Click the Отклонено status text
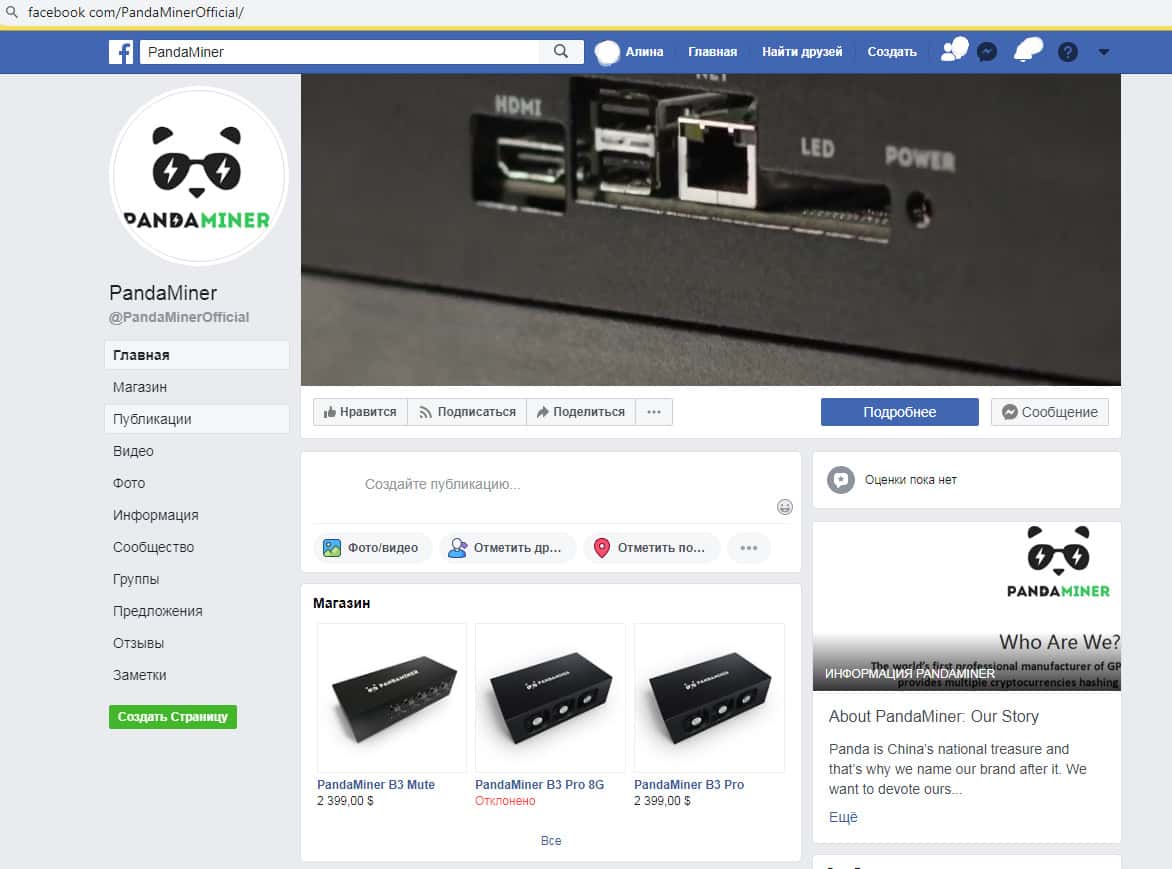Viewport: 1172px width, 869px height. (505, 801)
